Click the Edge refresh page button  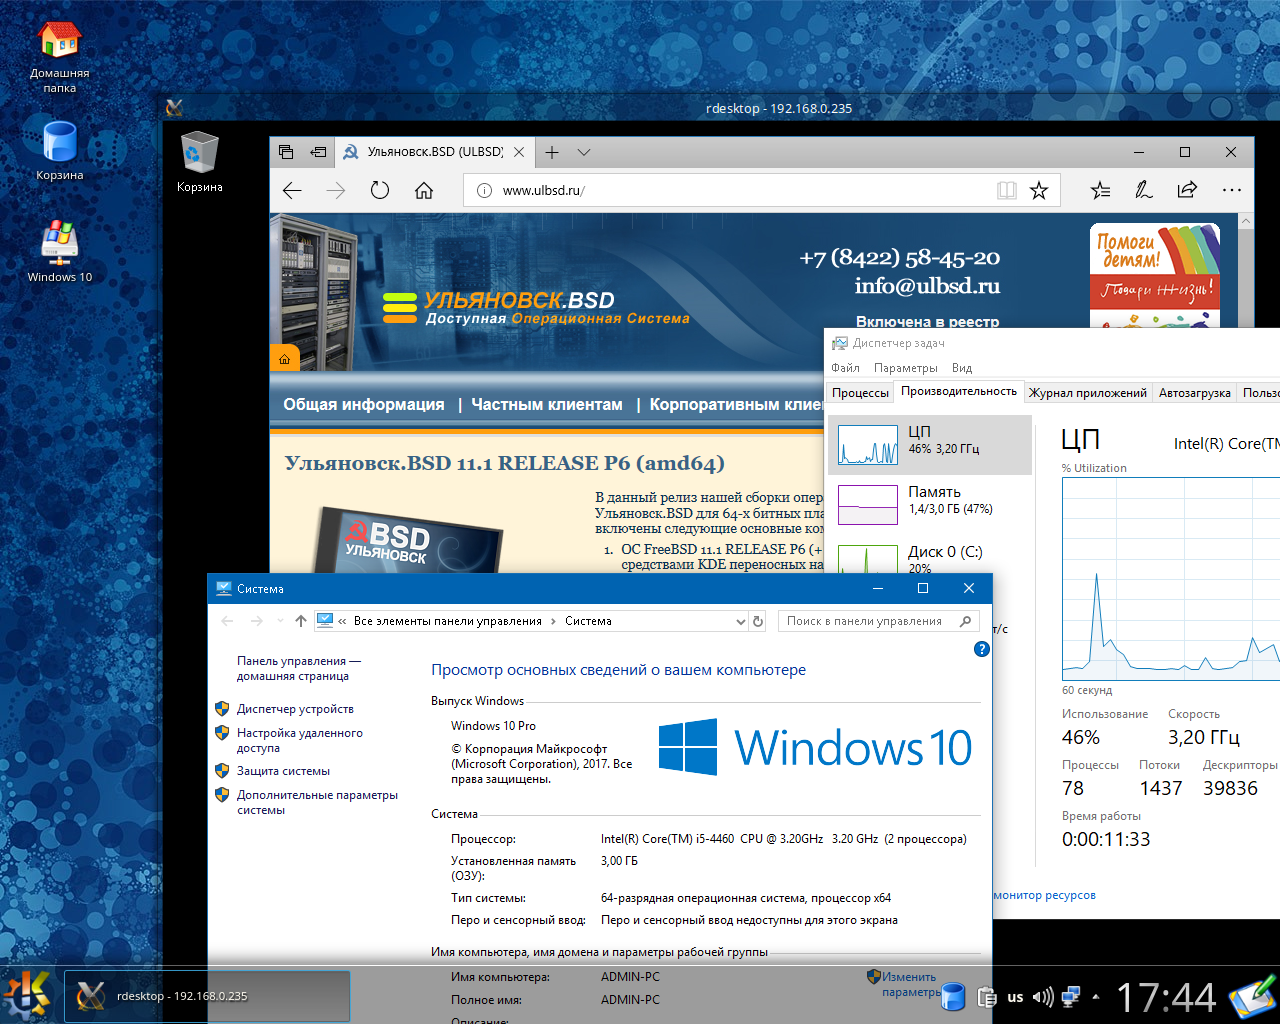tap(380, 190)
